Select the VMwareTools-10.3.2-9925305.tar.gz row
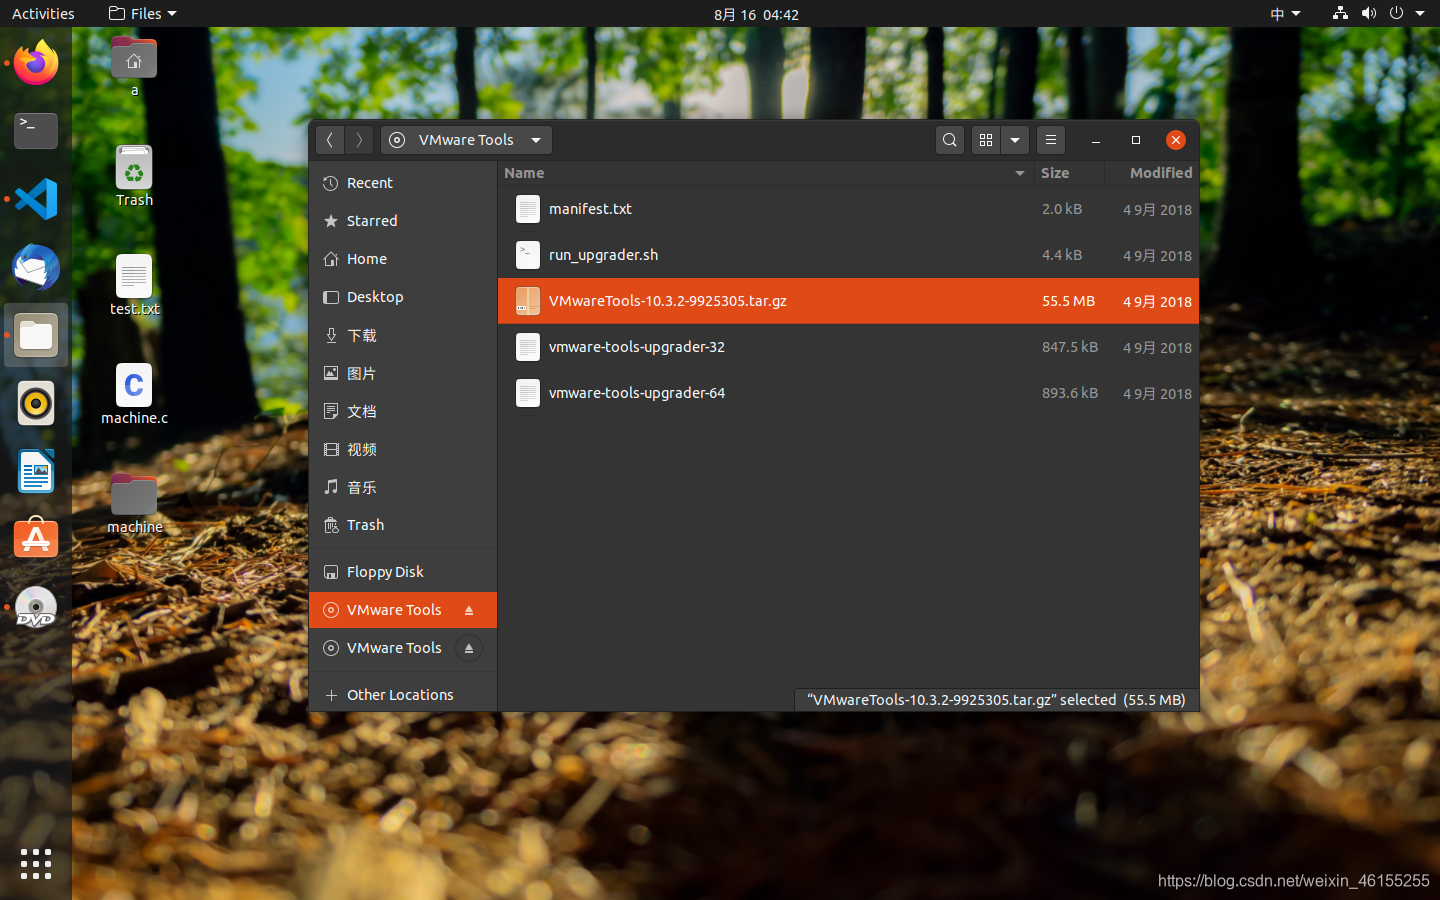Screen dimensions: 1440x900 (x=848, y=301)
